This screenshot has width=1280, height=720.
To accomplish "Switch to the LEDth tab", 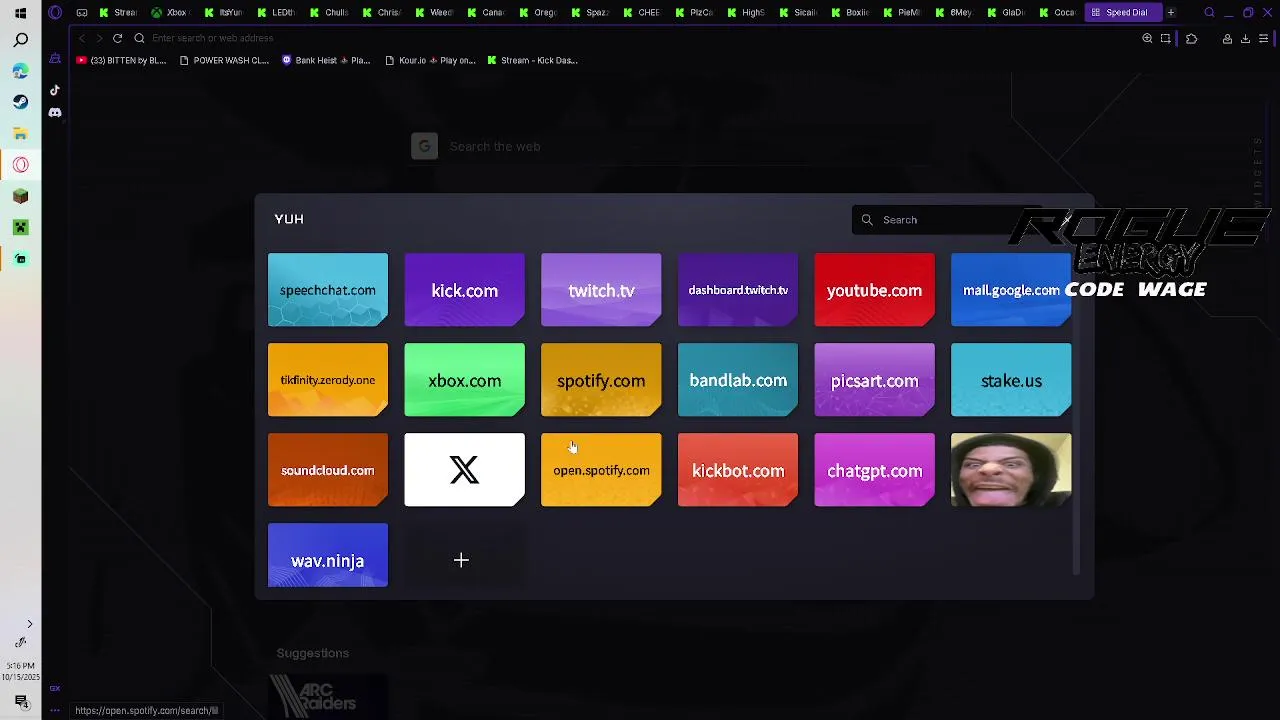I will pos(277,12).
